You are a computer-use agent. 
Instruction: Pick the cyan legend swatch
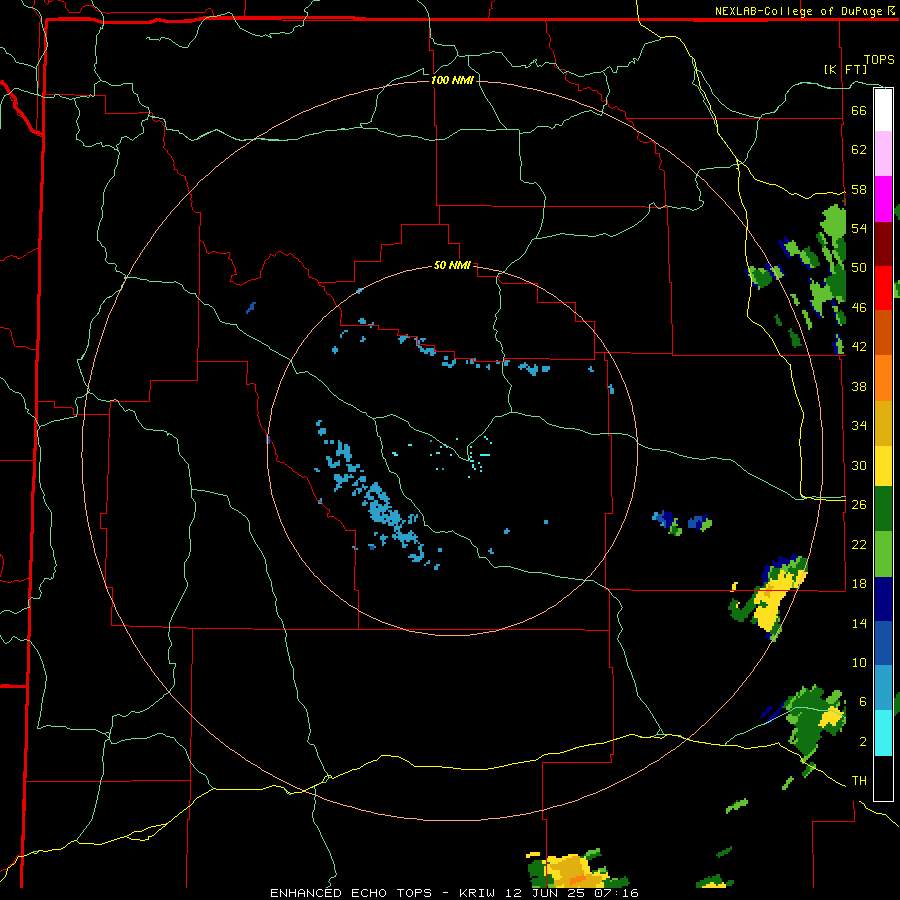click(883, 733)
